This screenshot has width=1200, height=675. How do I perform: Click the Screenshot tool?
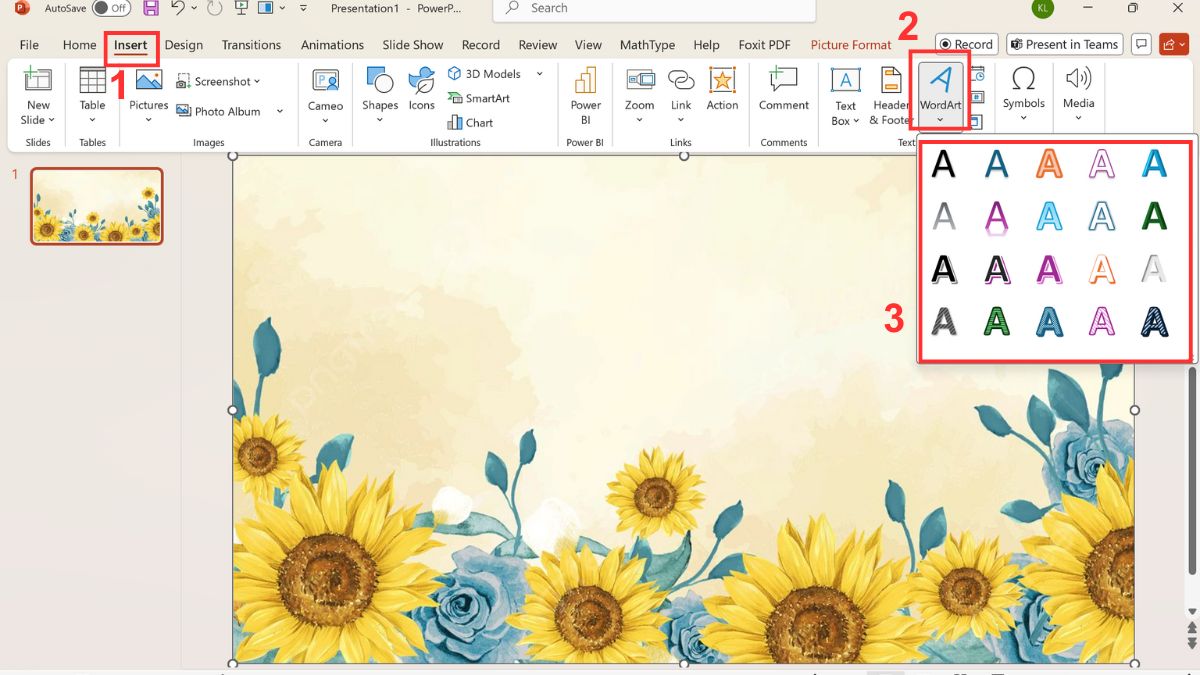(x=218, y=81)
